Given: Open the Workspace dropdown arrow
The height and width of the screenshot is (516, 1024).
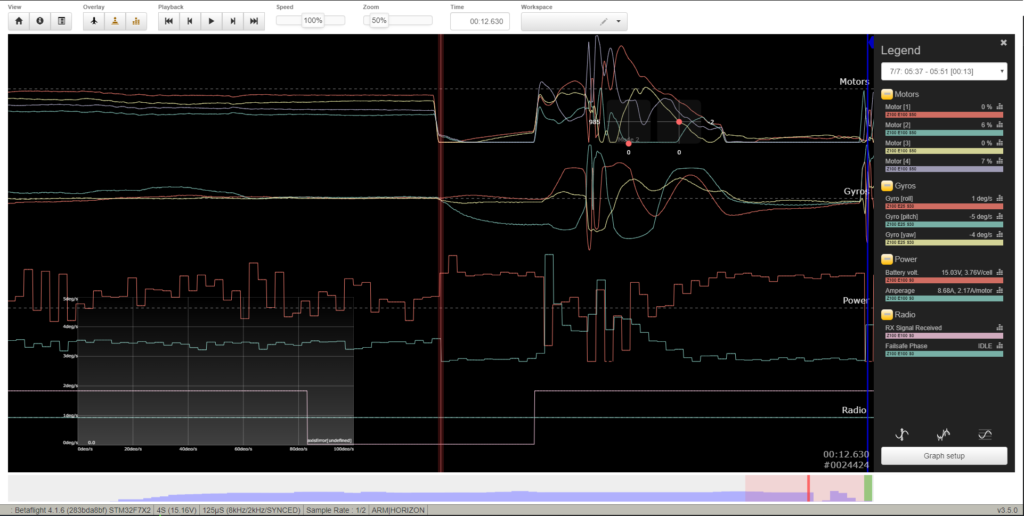Looking at the screenshot, I should (618, 22).
